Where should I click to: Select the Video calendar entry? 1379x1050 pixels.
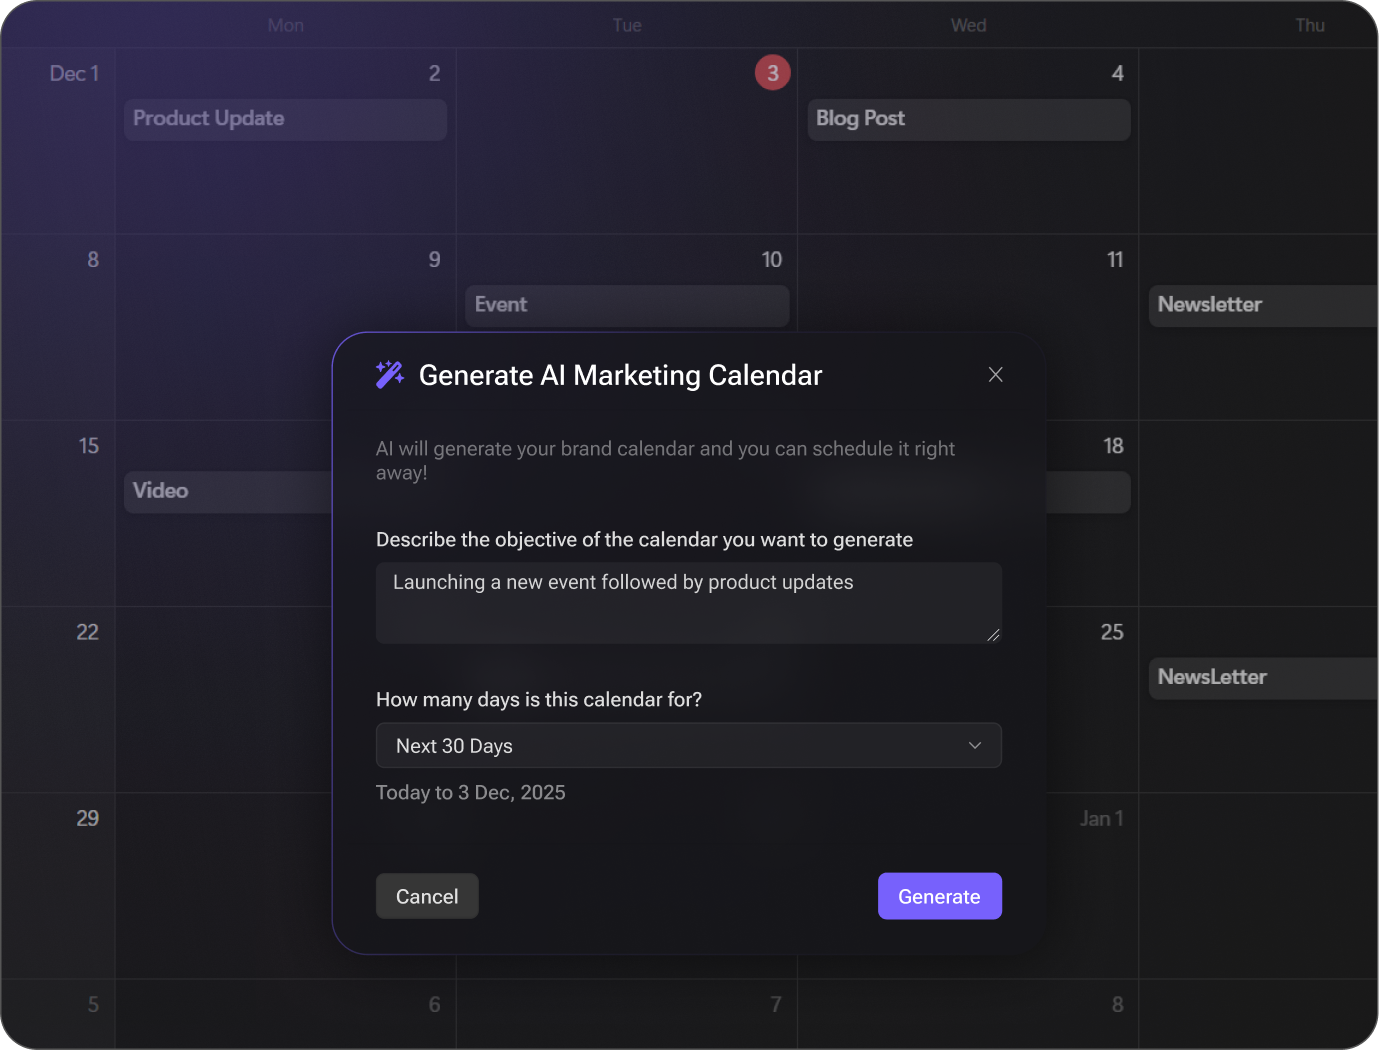click(228, 491)
